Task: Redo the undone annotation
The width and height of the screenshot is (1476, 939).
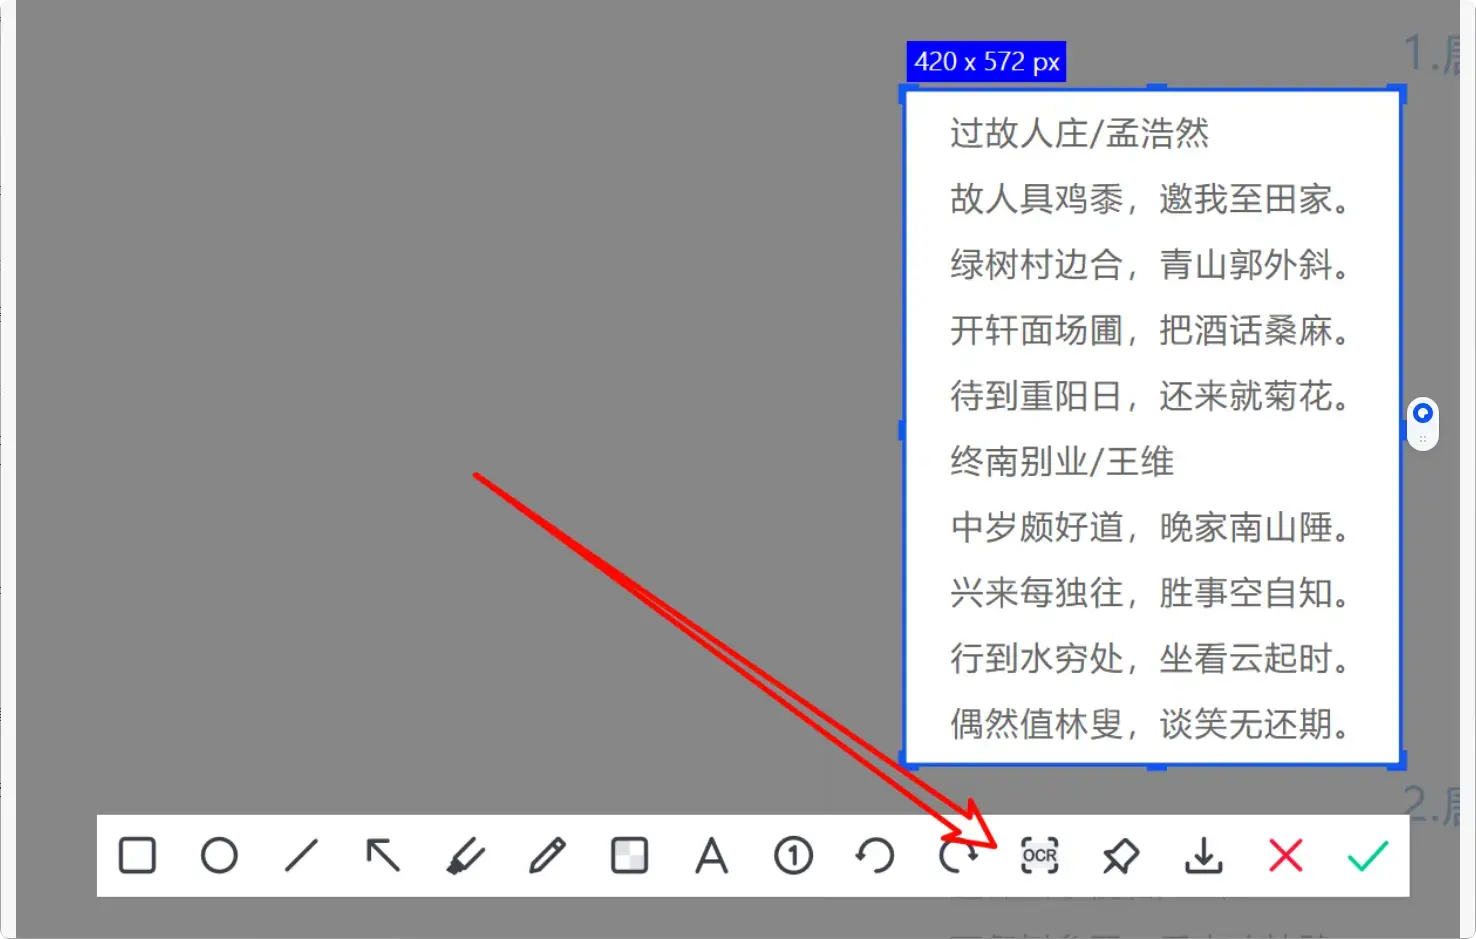Action: point(957,856)
